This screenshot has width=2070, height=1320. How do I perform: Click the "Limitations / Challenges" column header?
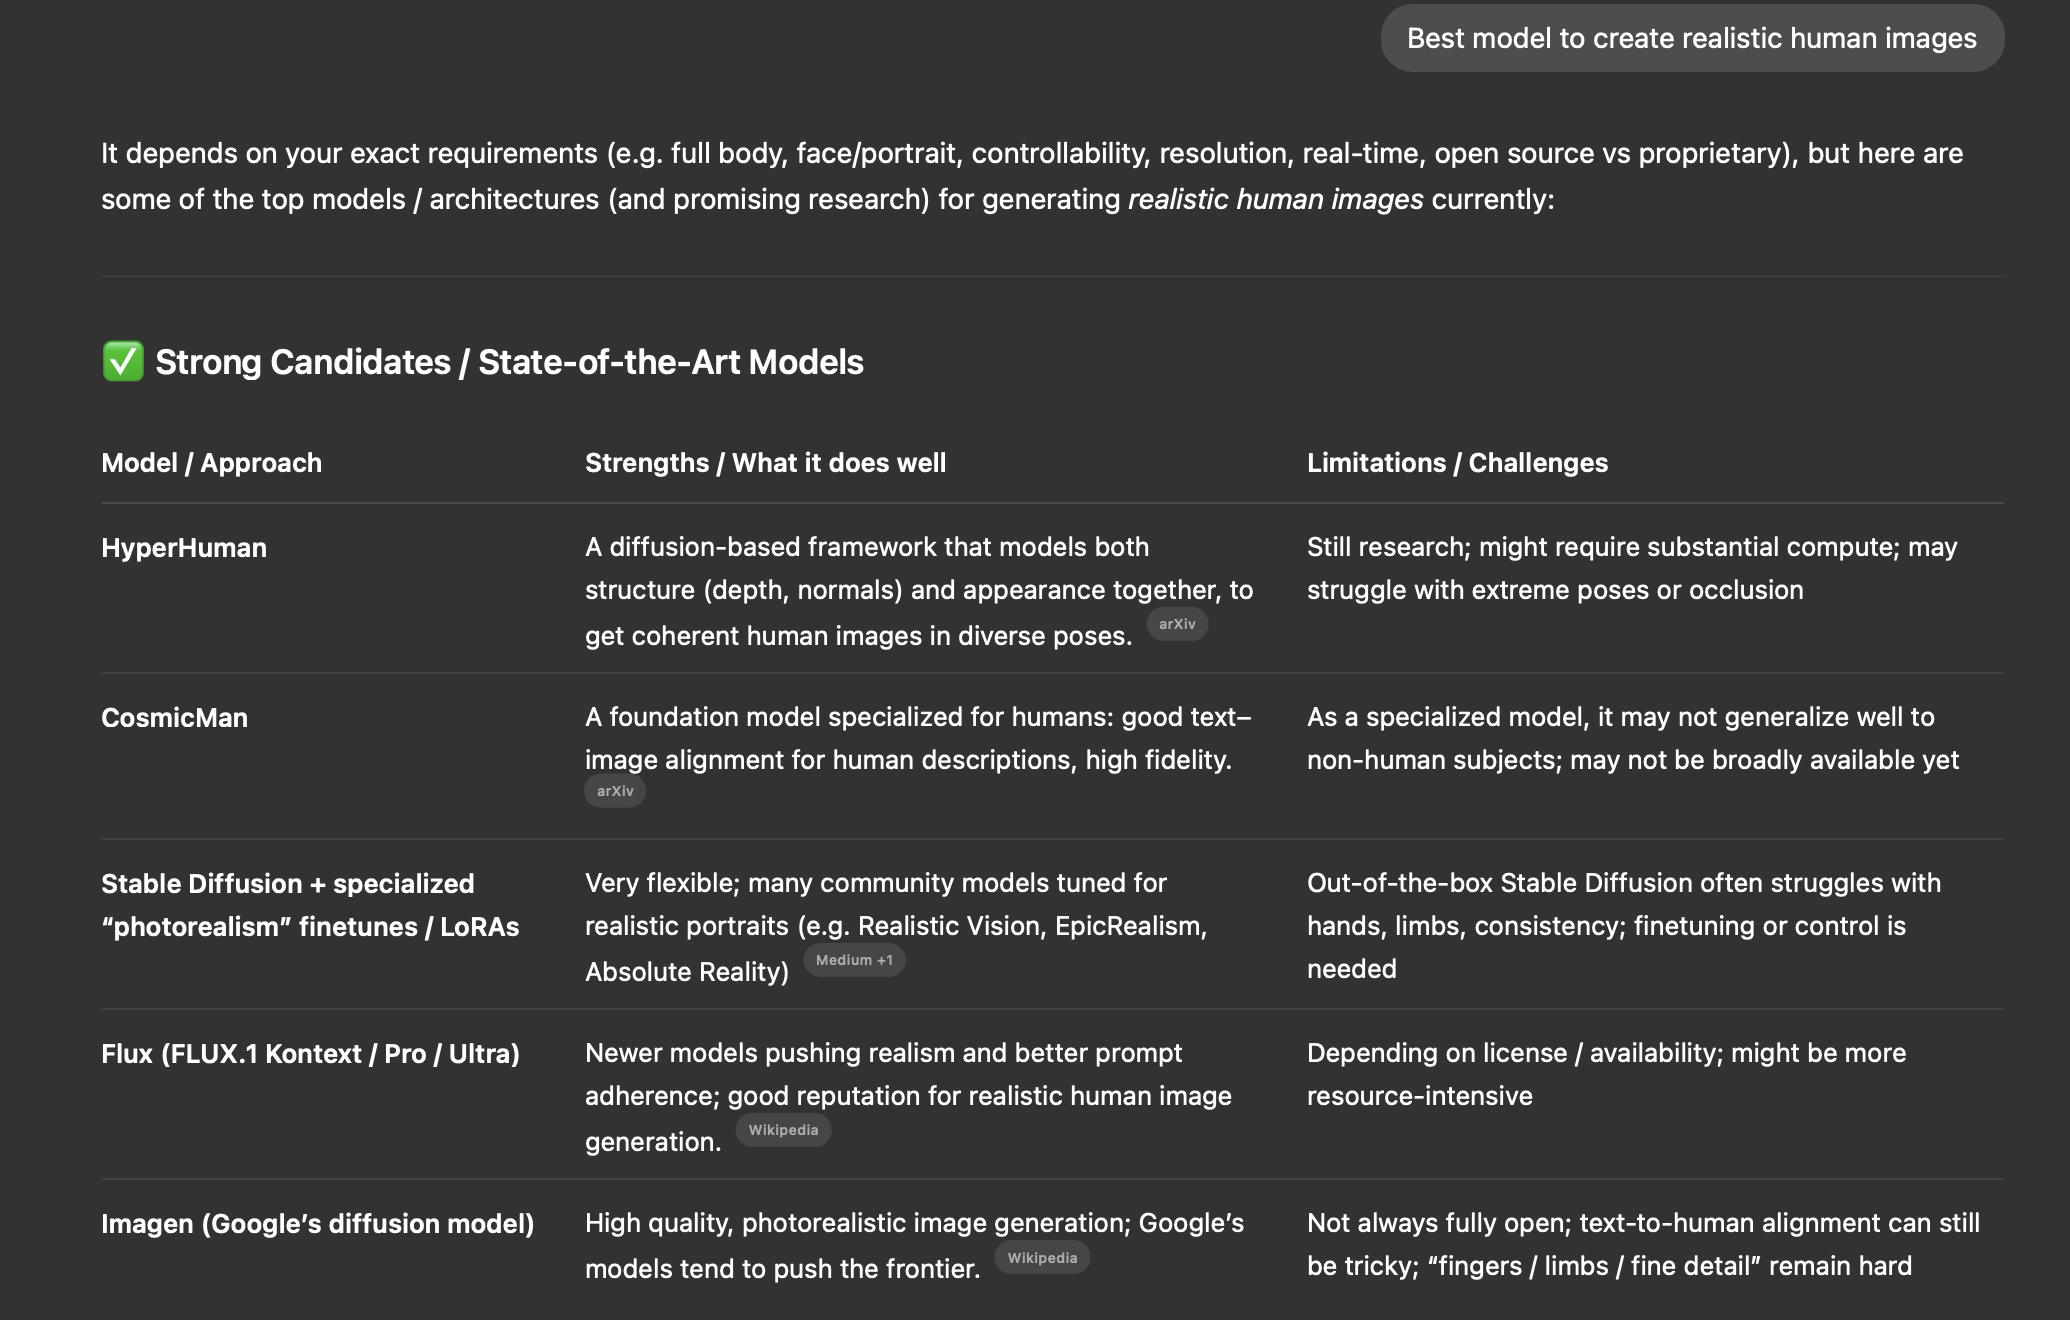[x=1457, y=463]
